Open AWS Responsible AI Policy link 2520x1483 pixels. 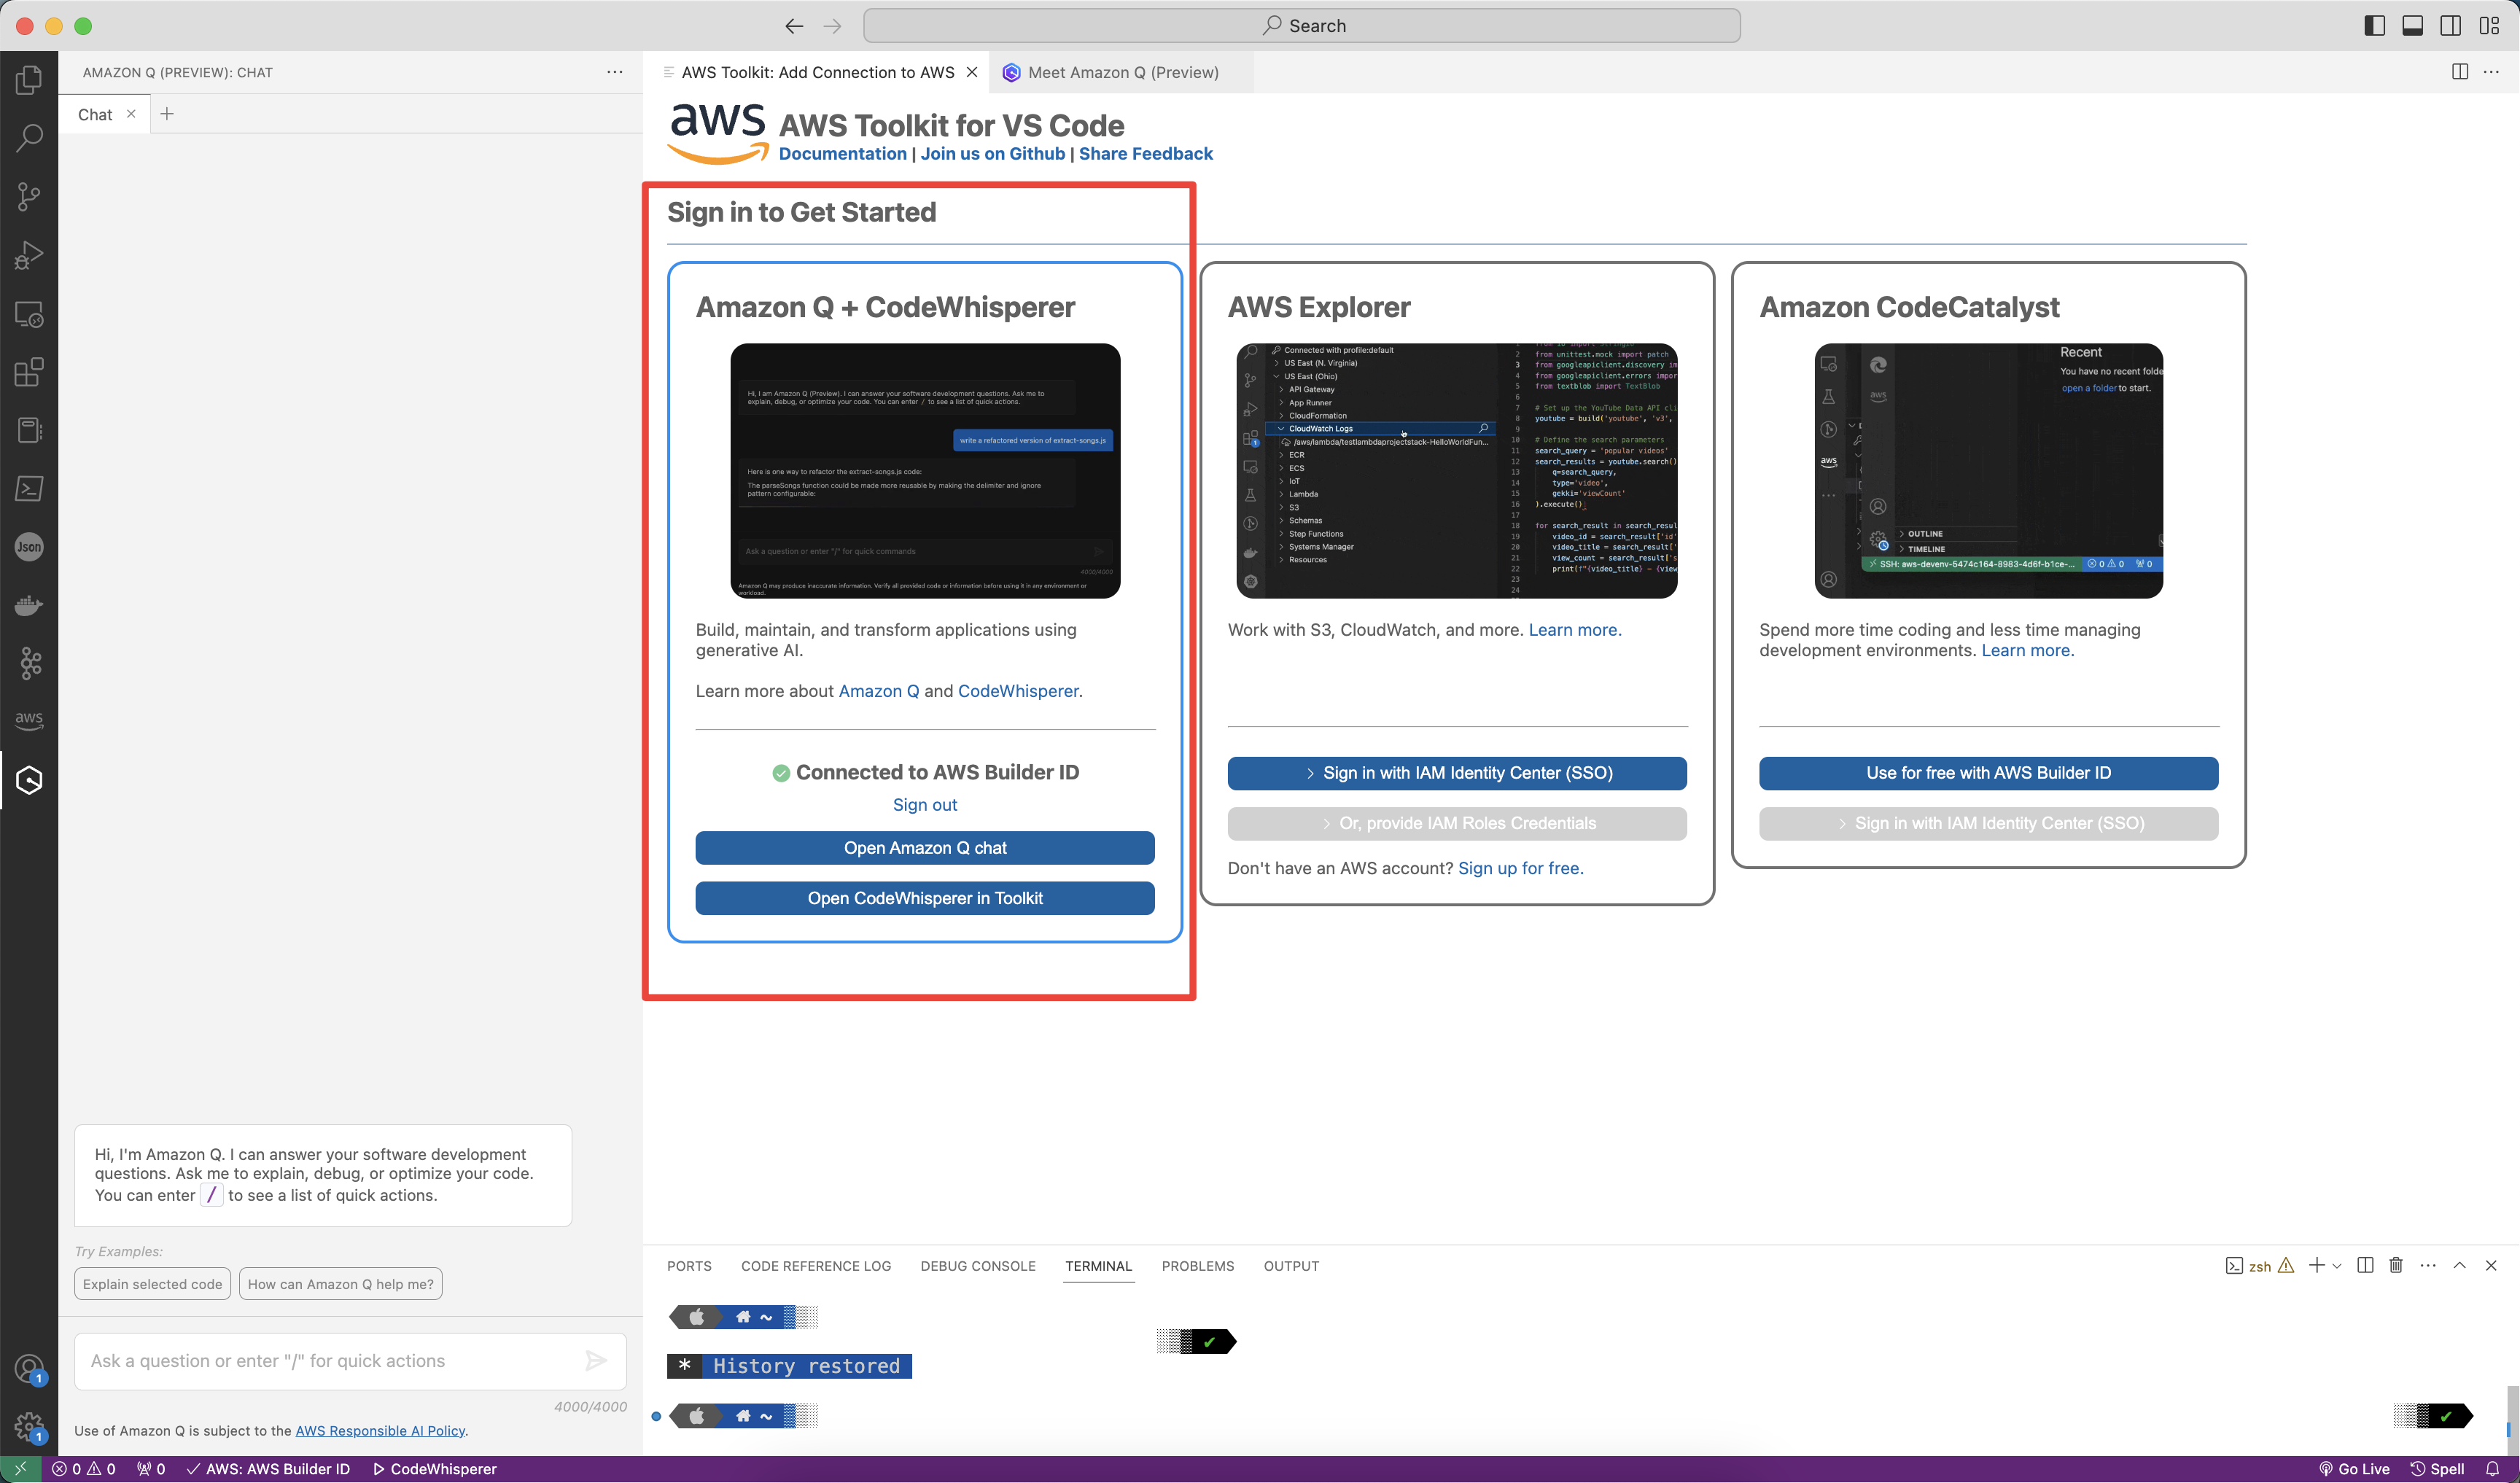pos(380,1431)
